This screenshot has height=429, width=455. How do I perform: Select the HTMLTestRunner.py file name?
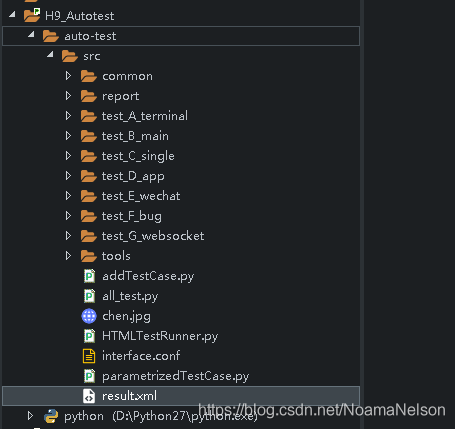click(x=160, y=336)
